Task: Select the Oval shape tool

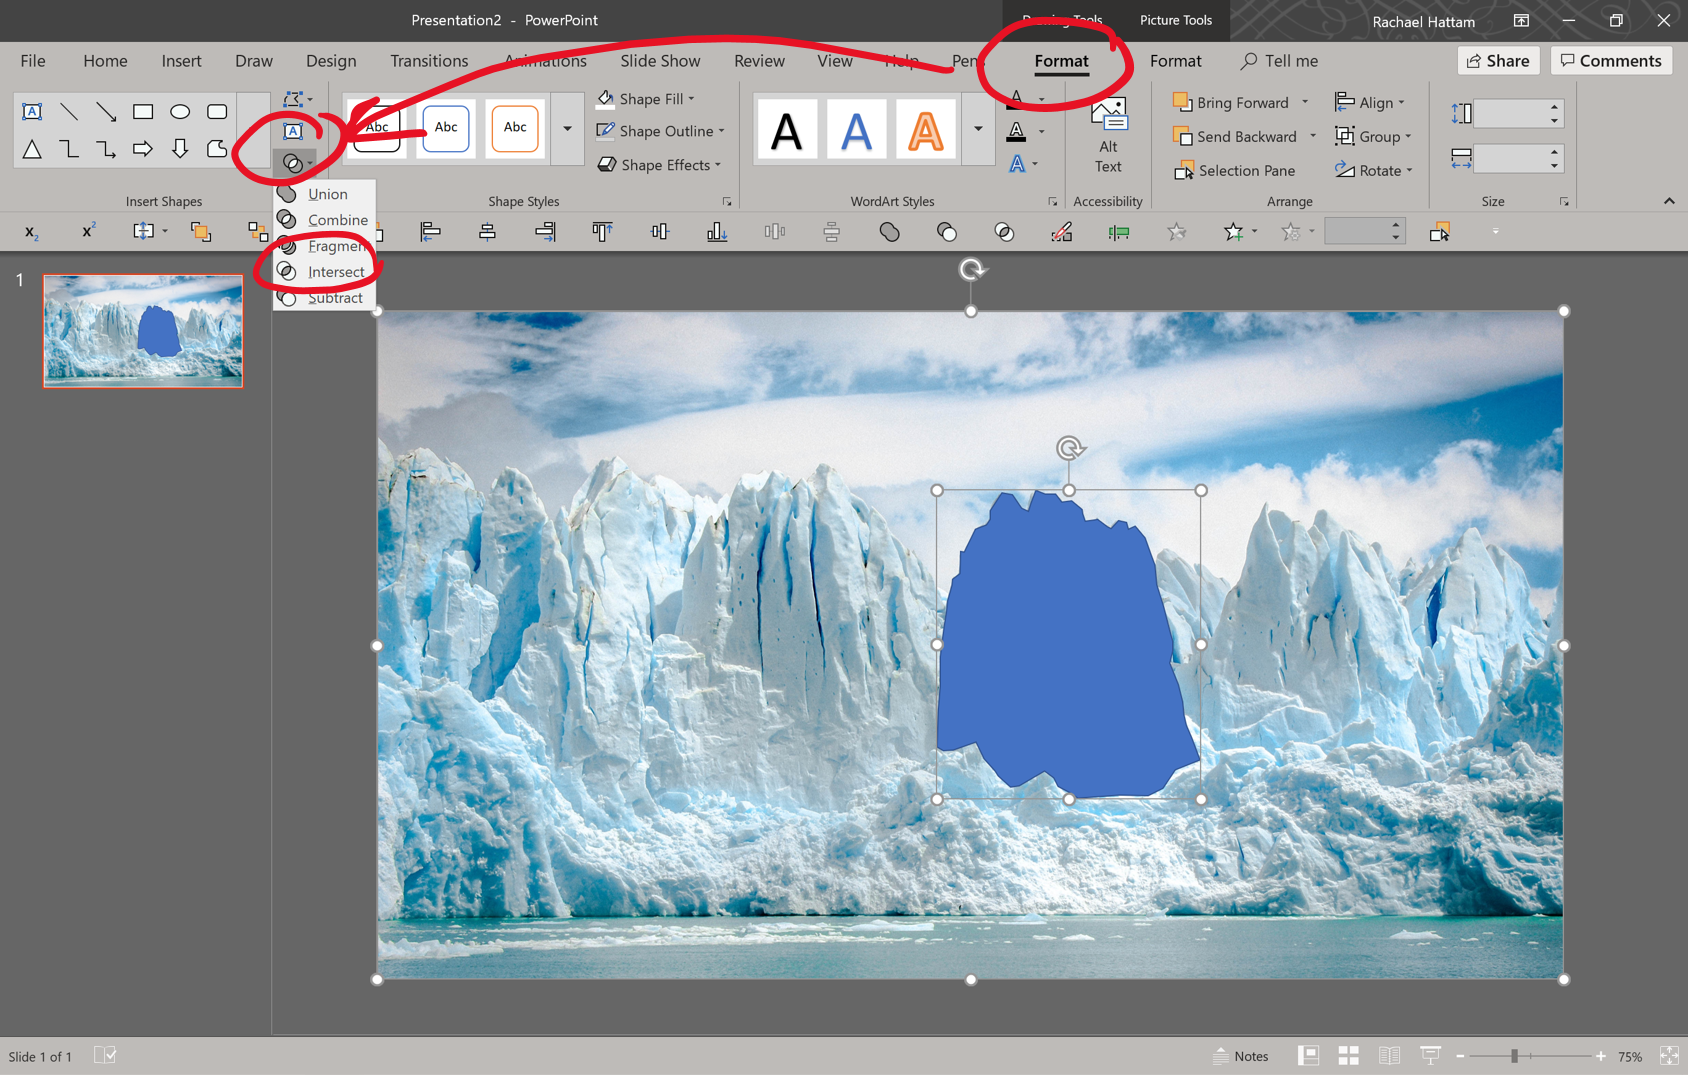Action: 180,112
